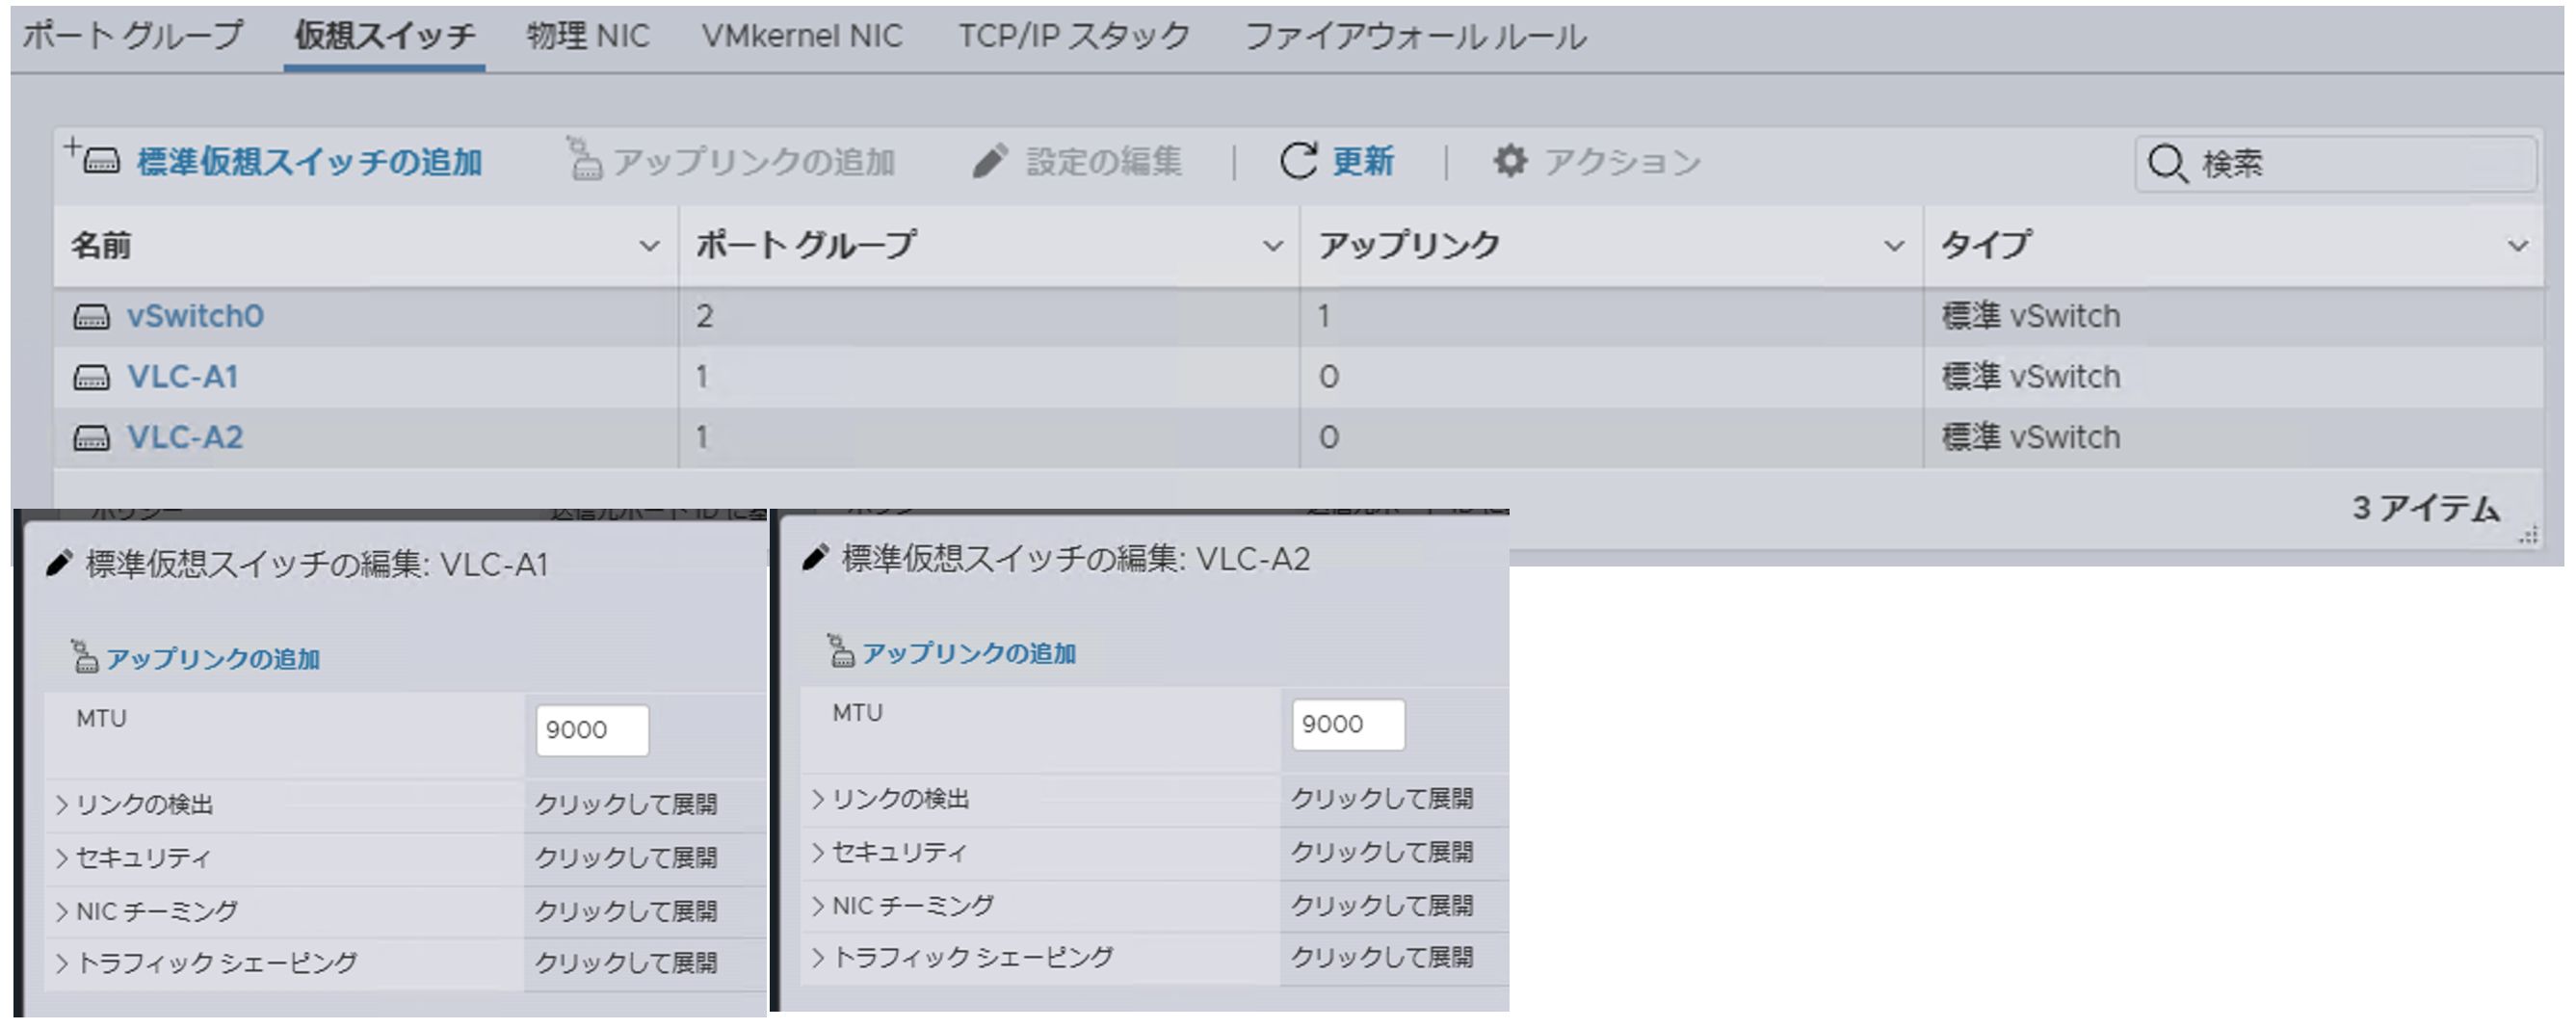Screen dimensions: 2576x1029
Task: Open the 名前 column filter dropdown
Action: click(648, 244)
